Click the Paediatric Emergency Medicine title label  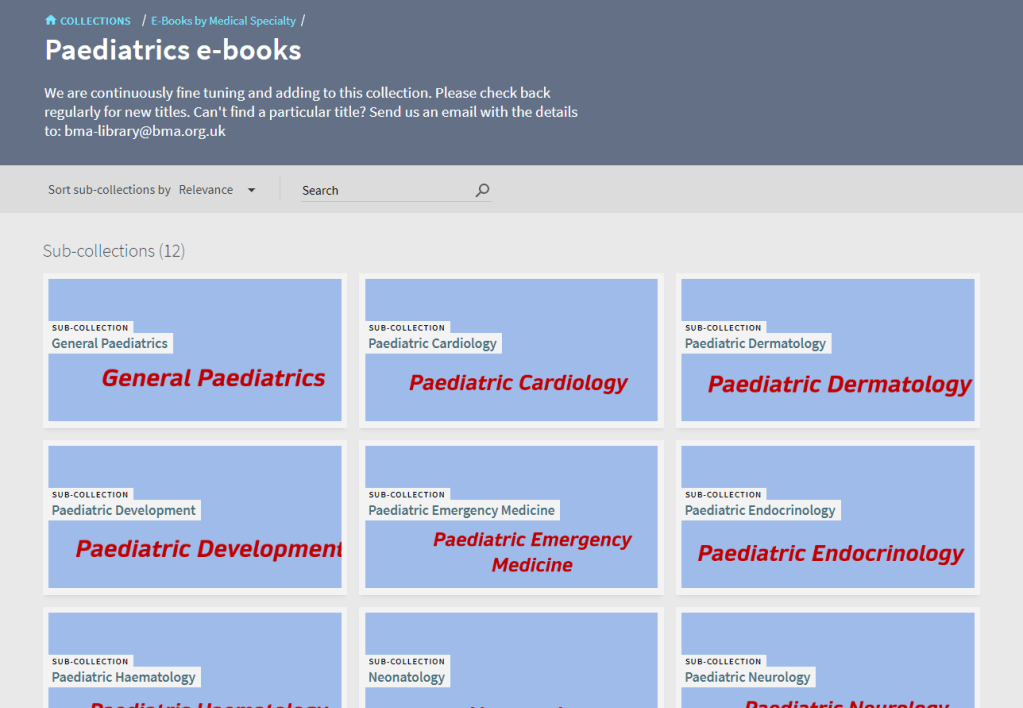click(x=461, y=510)
